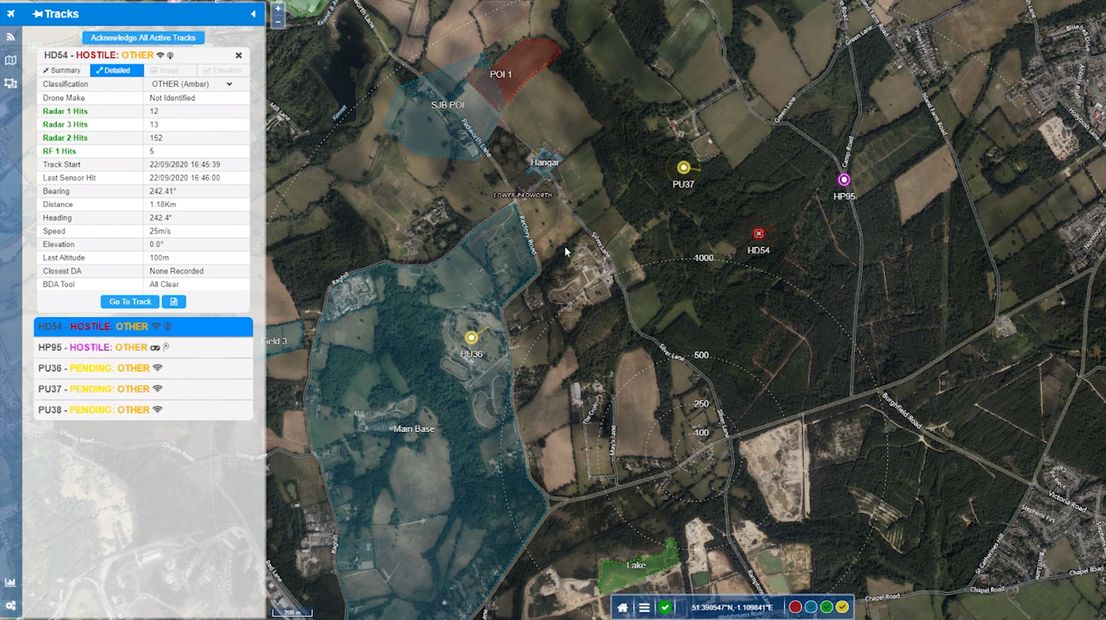The width and height of the screenshot is (1106, 620).
Task: Collapse the Tracks panel with arrow
Action: click(x=253, y=14)
